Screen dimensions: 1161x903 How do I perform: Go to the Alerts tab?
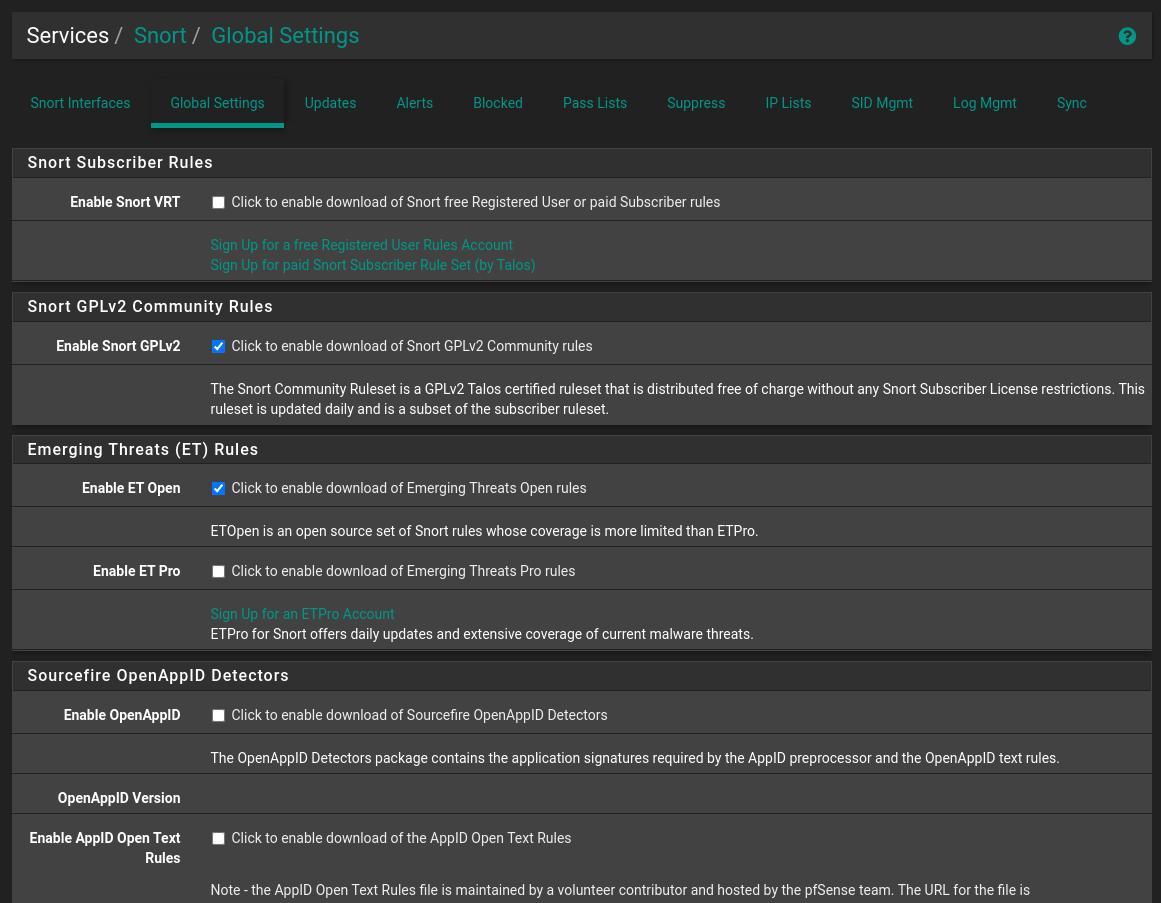tap(415, 103)
